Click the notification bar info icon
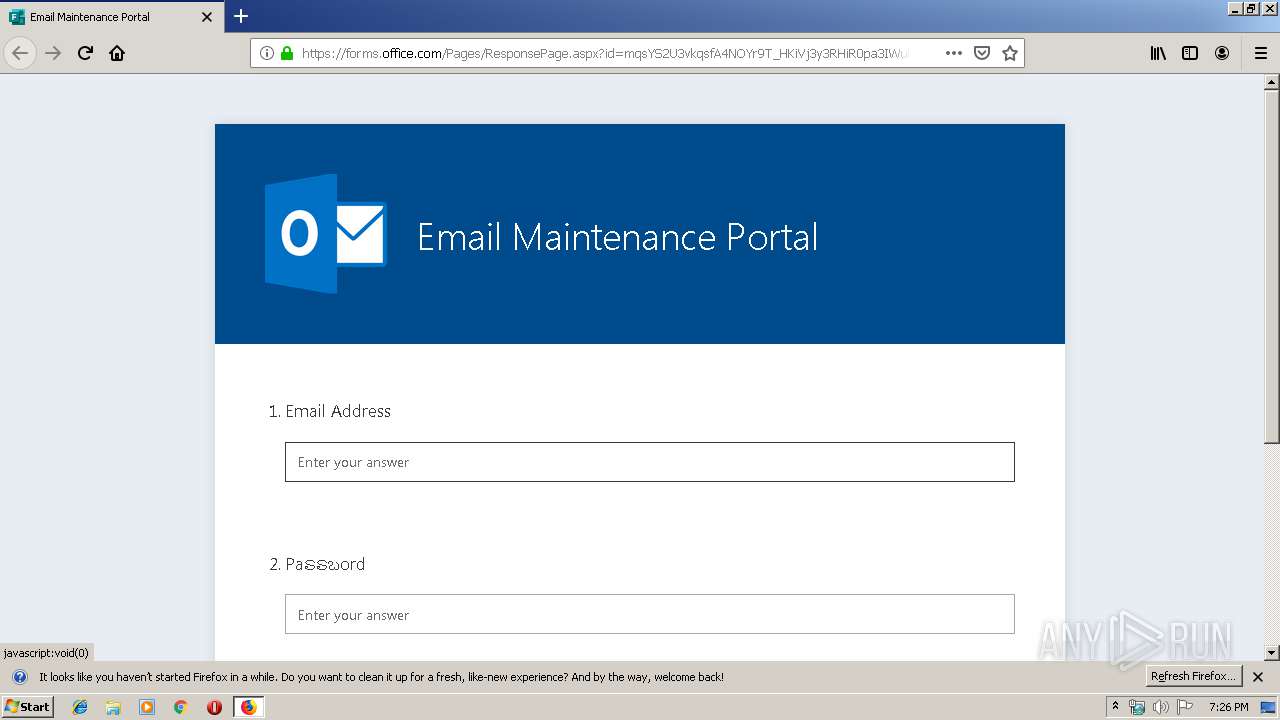 point(19,677)
